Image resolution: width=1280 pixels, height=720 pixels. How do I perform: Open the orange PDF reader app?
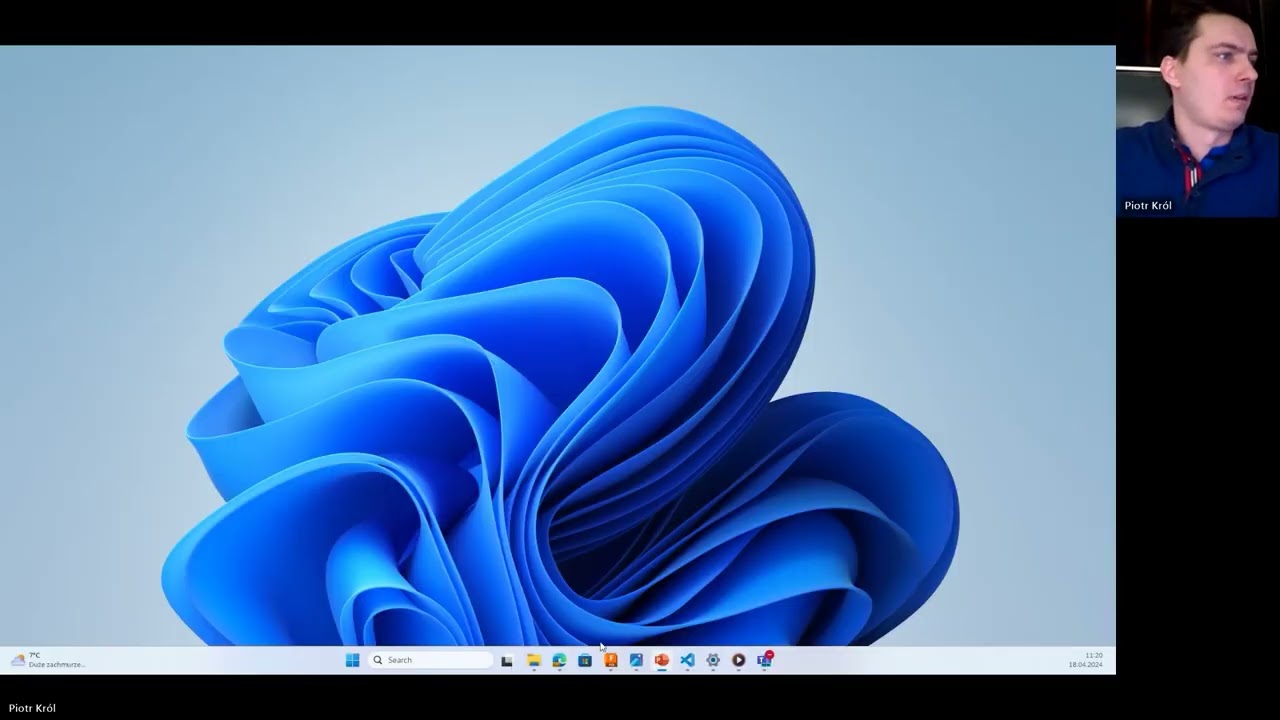click(611, 660)
